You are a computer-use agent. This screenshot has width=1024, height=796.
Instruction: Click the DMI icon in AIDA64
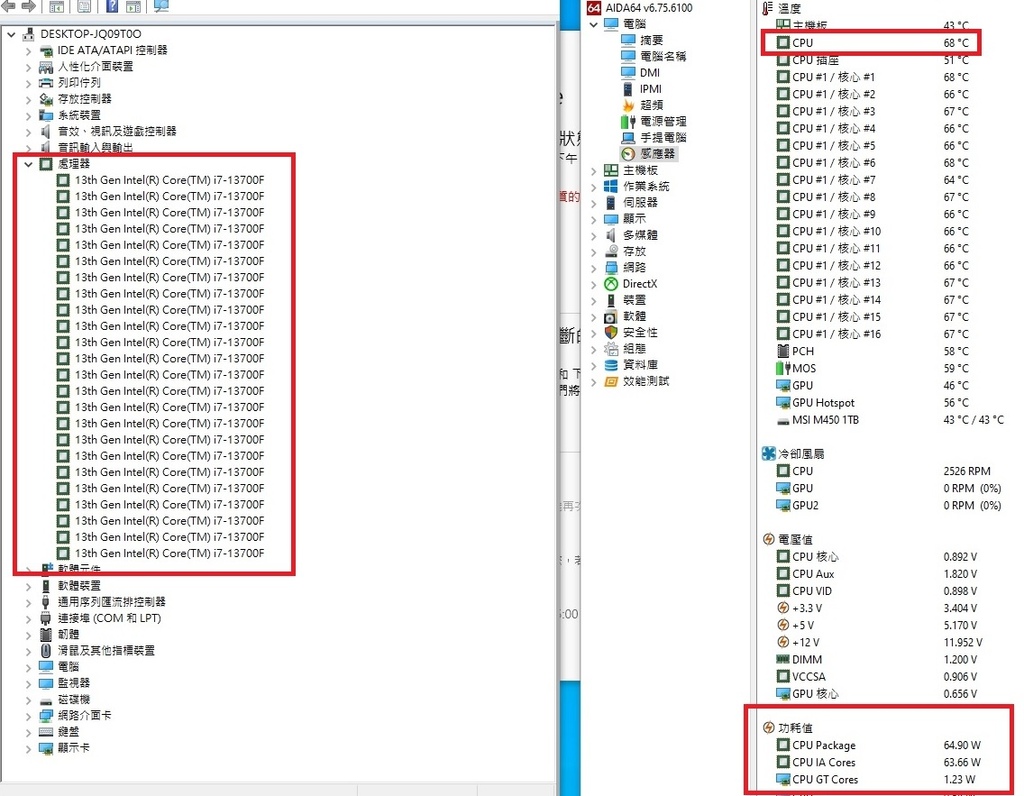pyautogui.click(x=628, y=72)
